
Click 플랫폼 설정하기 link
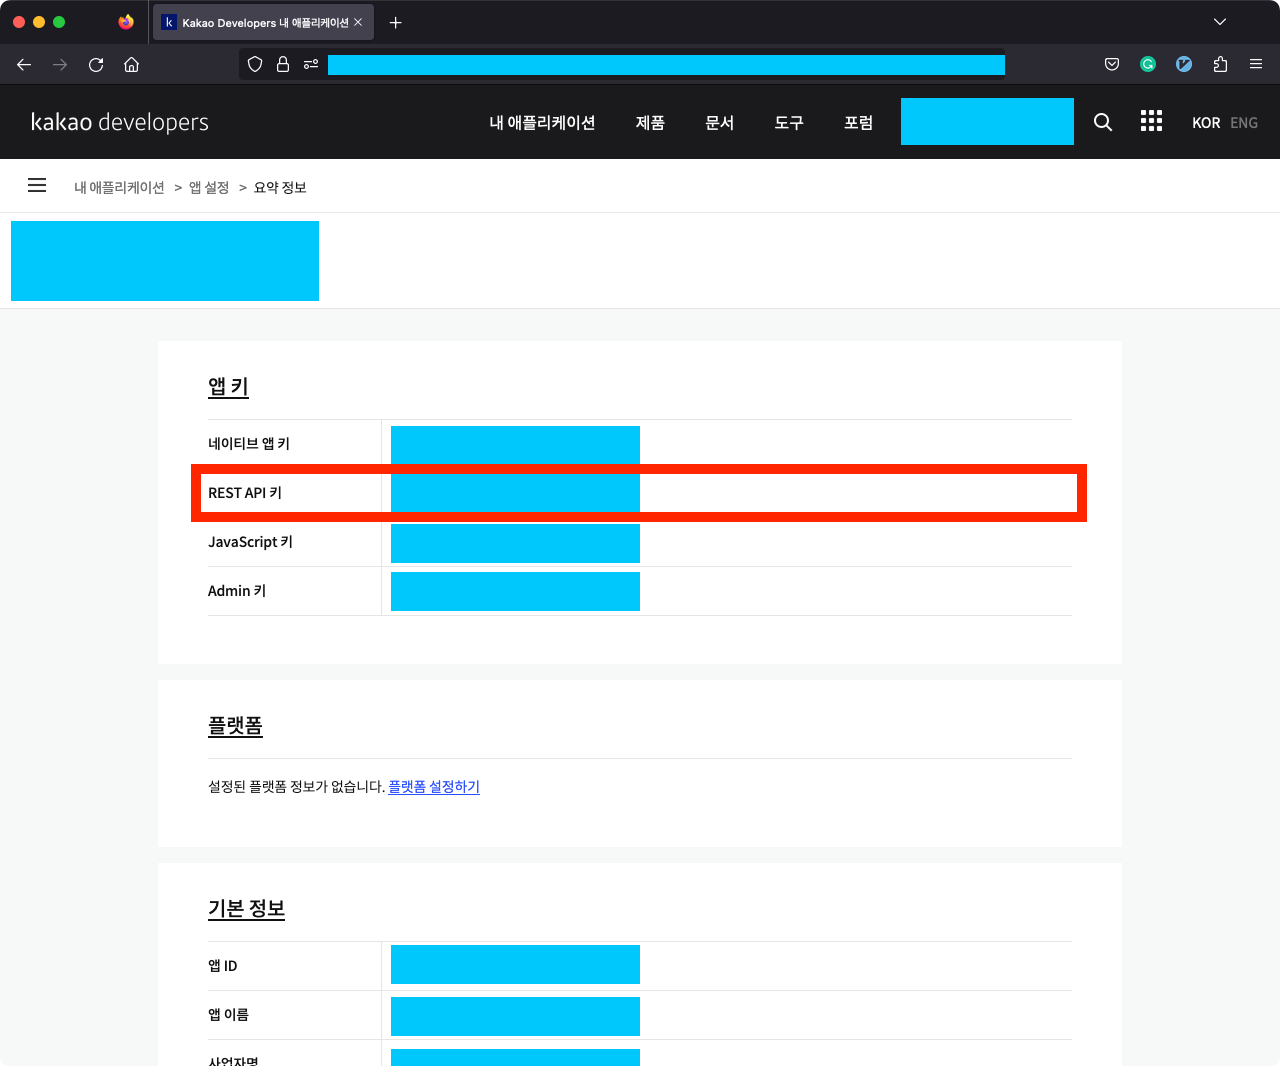(x=434, y=787)
